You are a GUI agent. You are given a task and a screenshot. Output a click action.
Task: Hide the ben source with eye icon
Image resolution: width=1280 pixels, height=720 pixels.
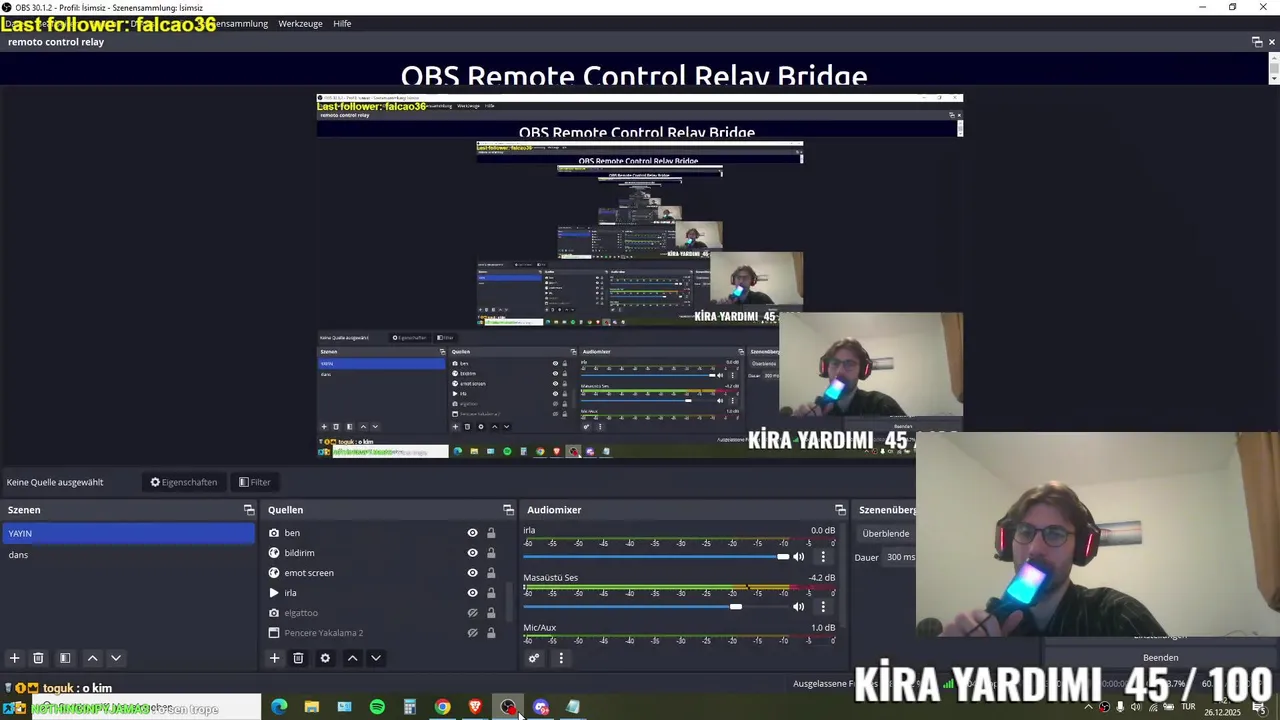coord(473,533)
